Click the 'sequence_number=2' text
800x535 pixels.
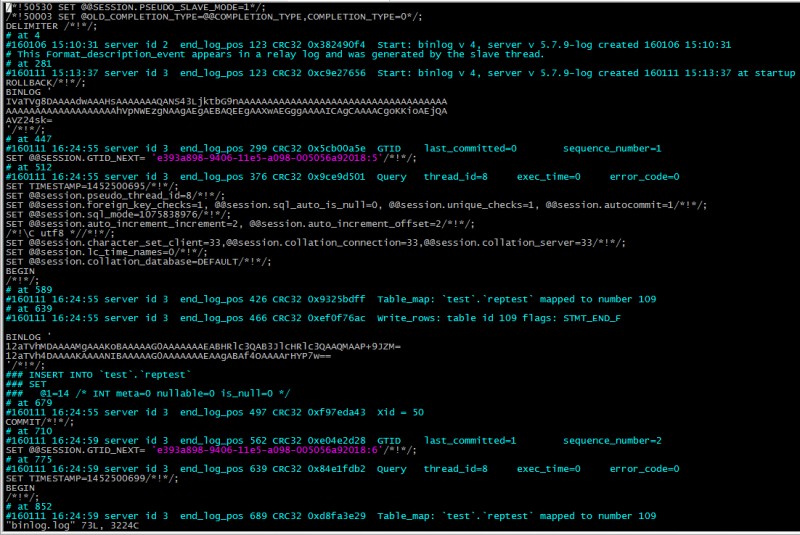(x=612, y=441)
